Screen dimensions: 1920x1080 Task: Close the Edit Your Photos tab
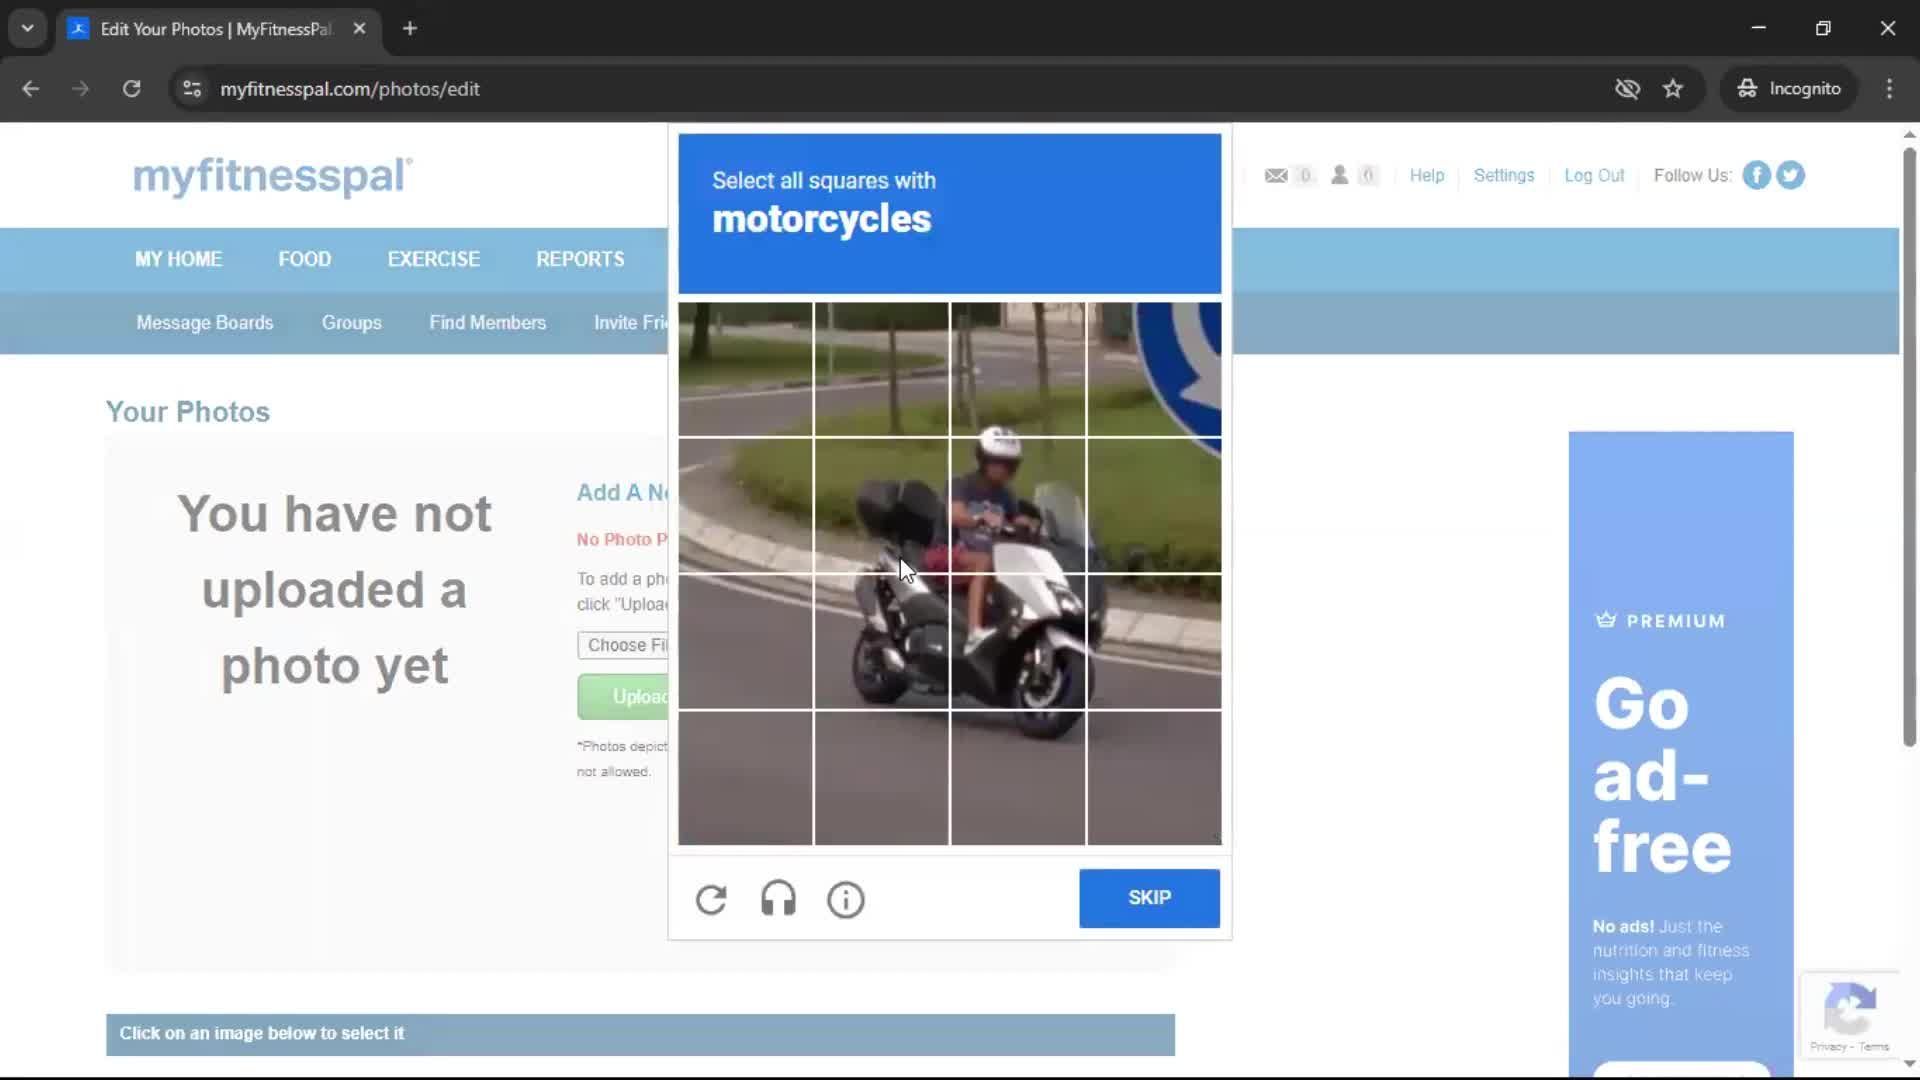point(359,28)
